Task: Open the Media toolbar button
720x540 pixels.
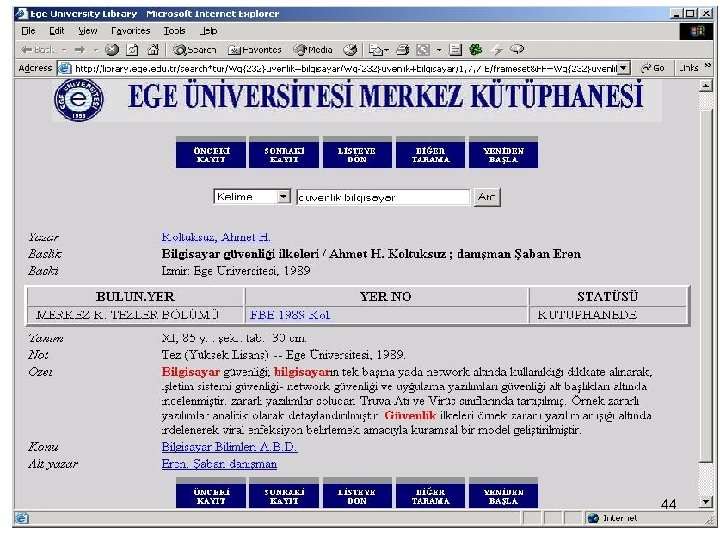Action: 313,50
